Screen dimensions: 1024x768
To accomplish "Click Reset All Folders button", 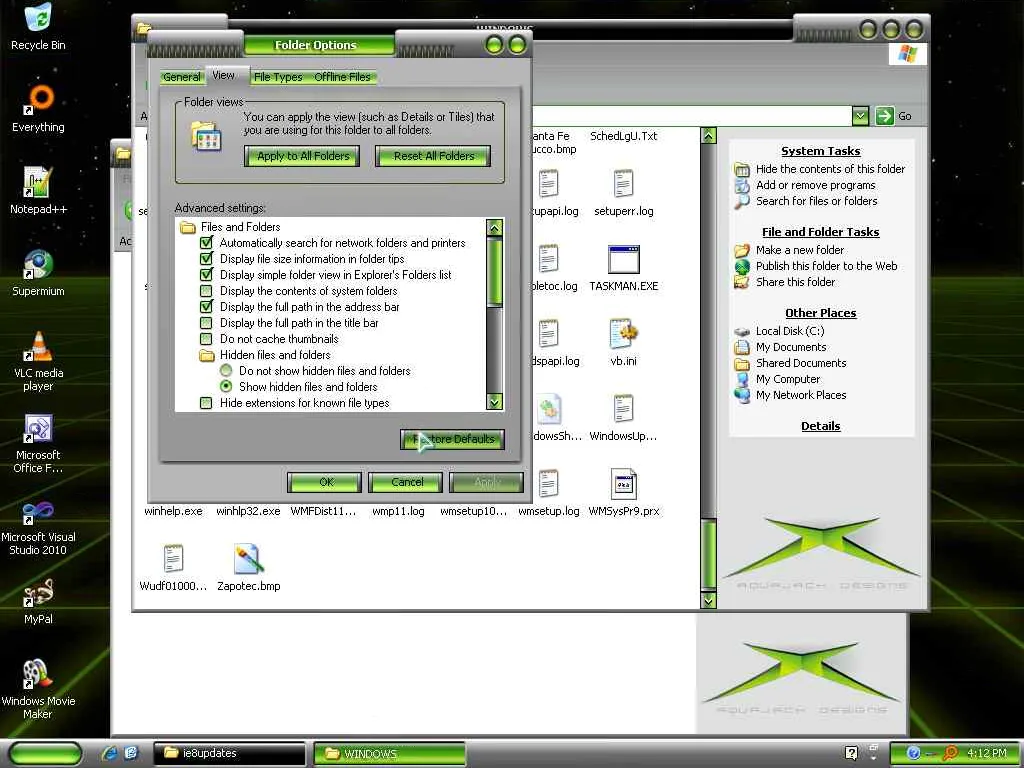I will pyautogui.click(x=434, y=156).
